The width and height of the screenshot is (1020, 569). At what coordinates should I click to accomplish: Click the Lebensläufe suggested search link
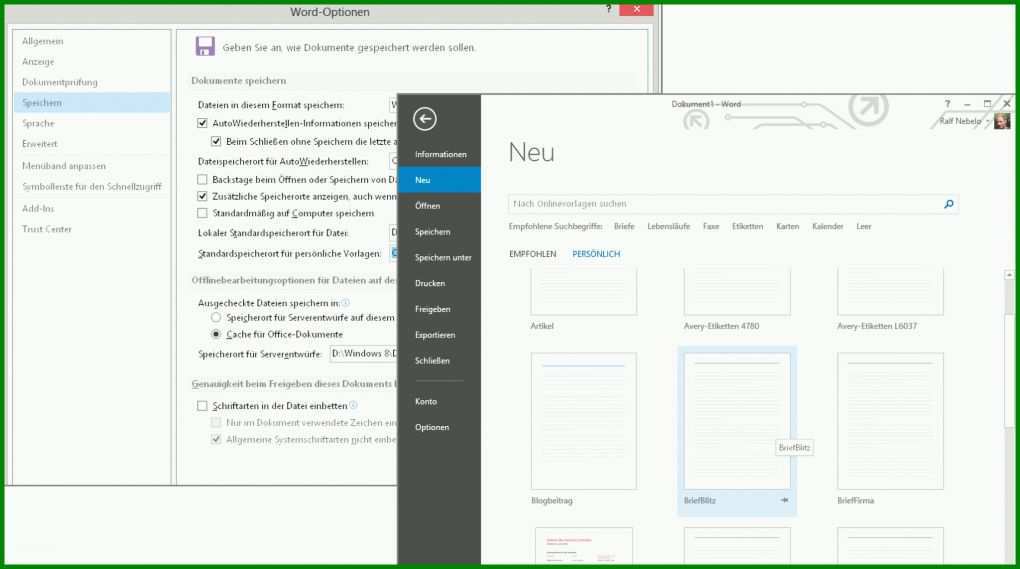tap(668, 226)
